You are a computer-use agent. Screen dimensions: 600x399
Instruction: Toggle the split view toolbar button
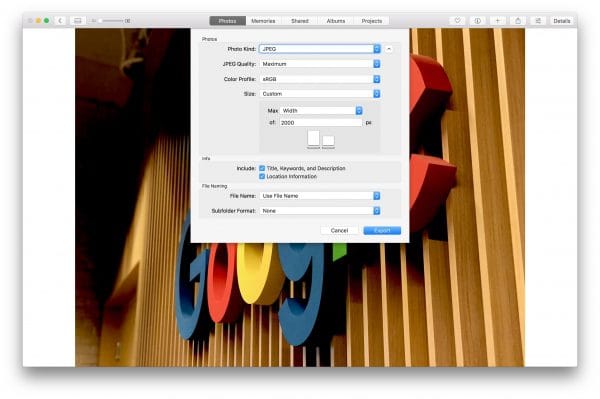[x=78, y=21]
